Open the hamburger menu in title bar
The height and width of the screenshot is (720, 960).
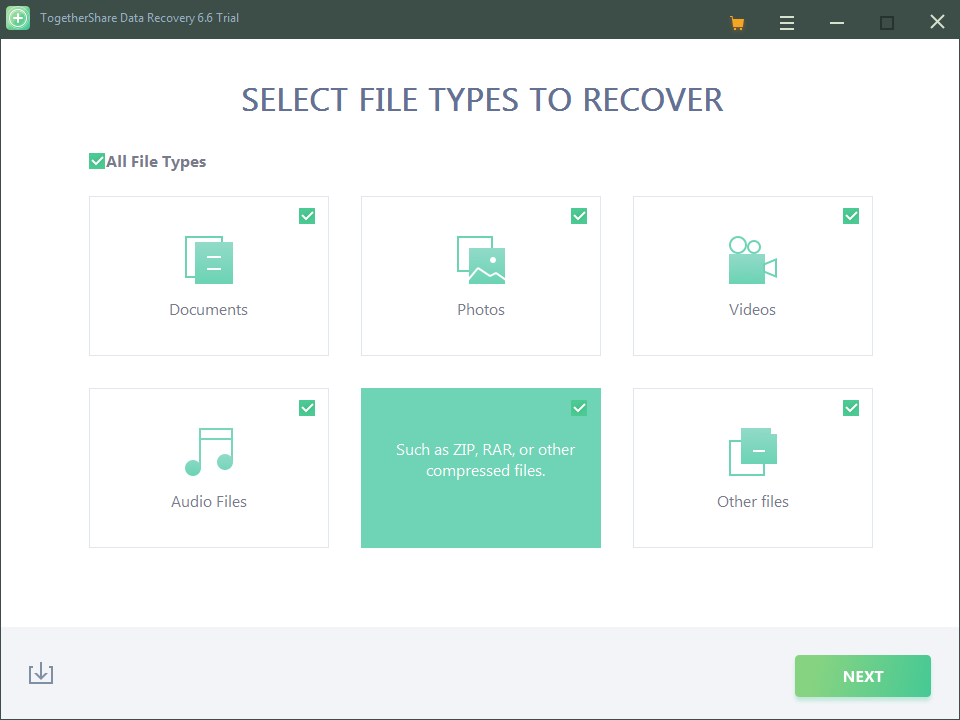pyautogui.click(x=787, y=23)
